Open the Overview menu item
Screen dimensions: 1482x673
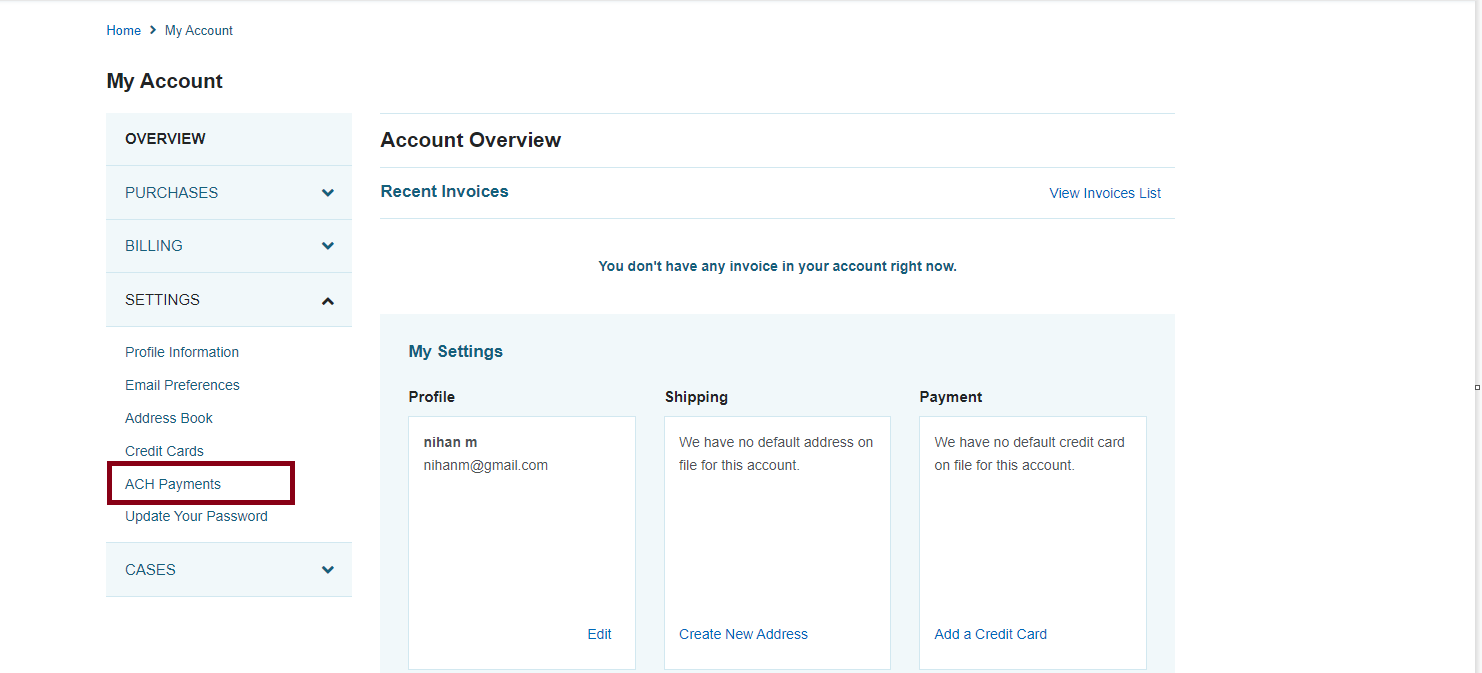165,139
